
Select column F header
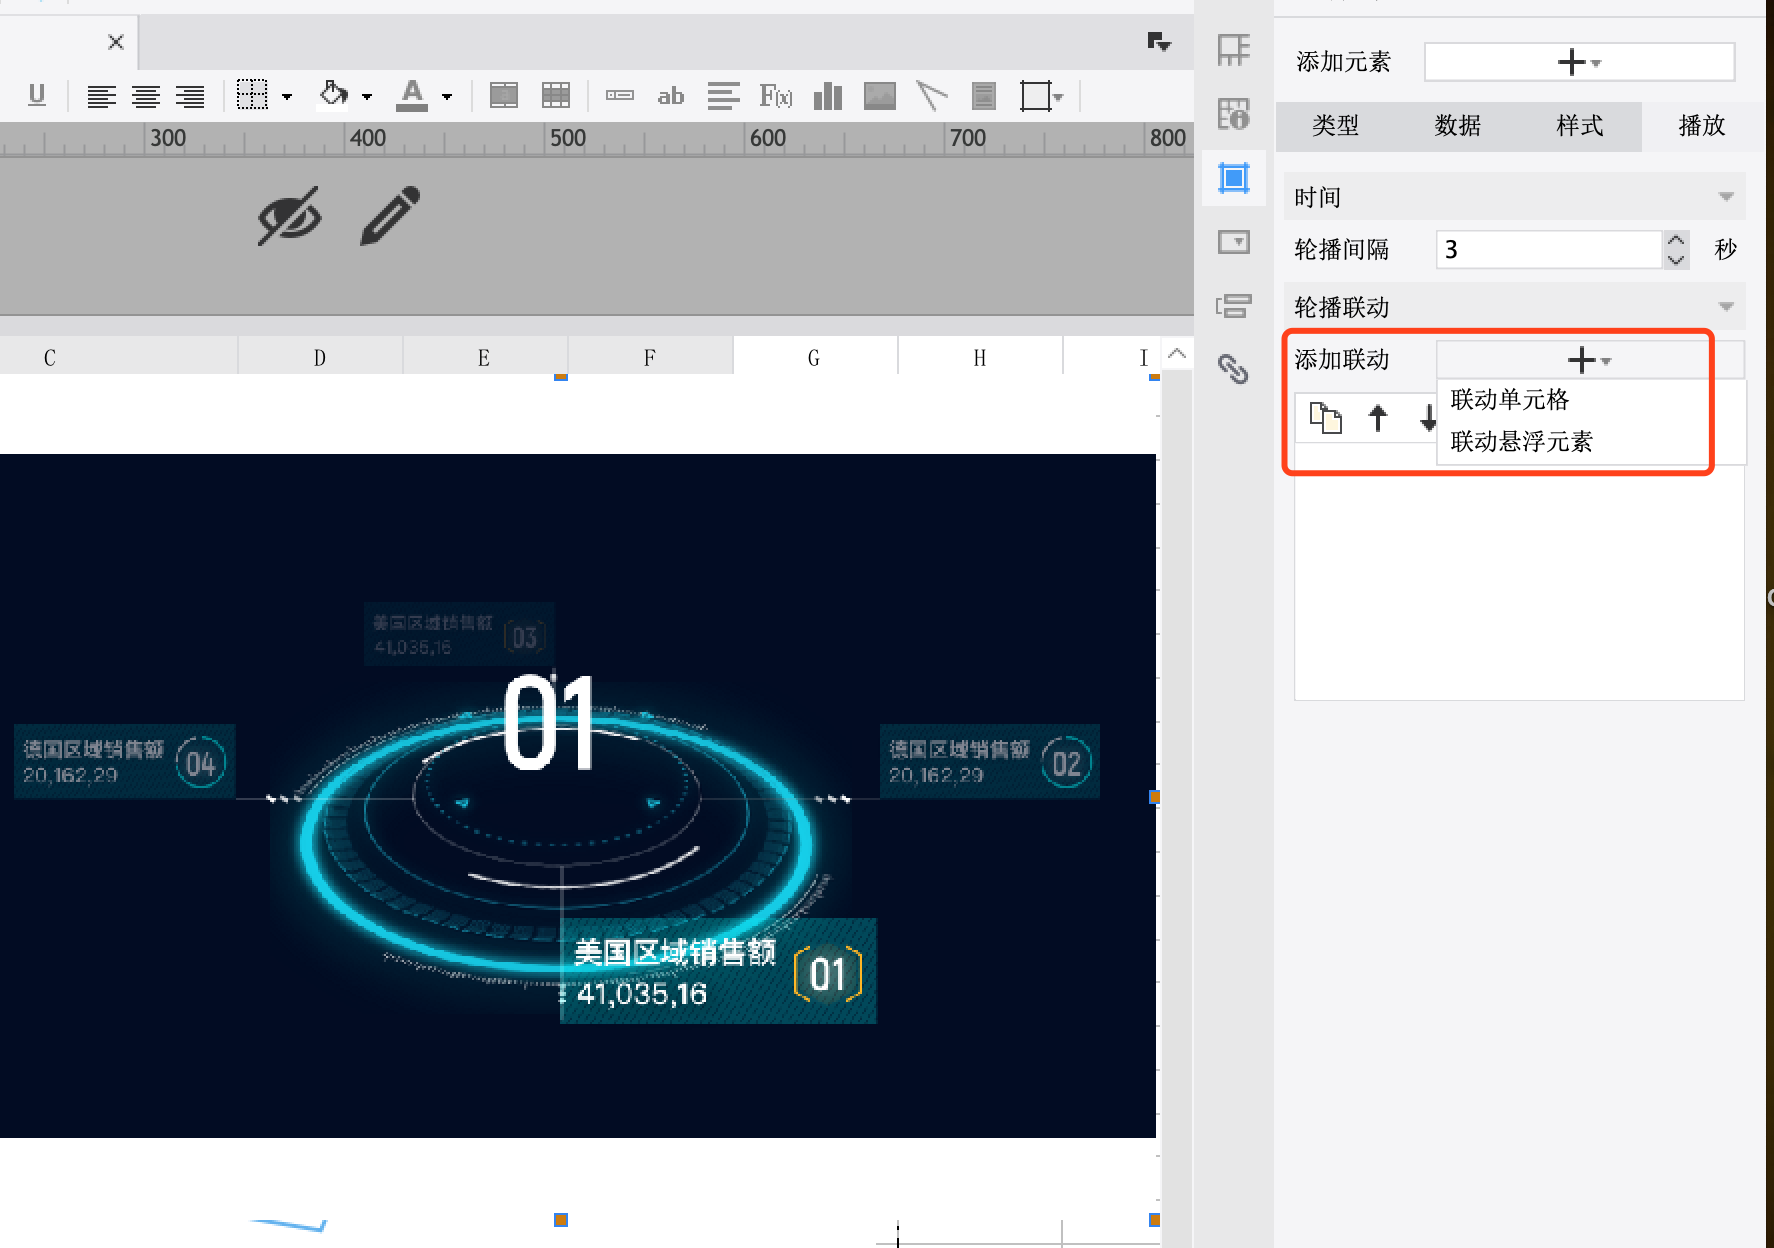pos(650,357)
